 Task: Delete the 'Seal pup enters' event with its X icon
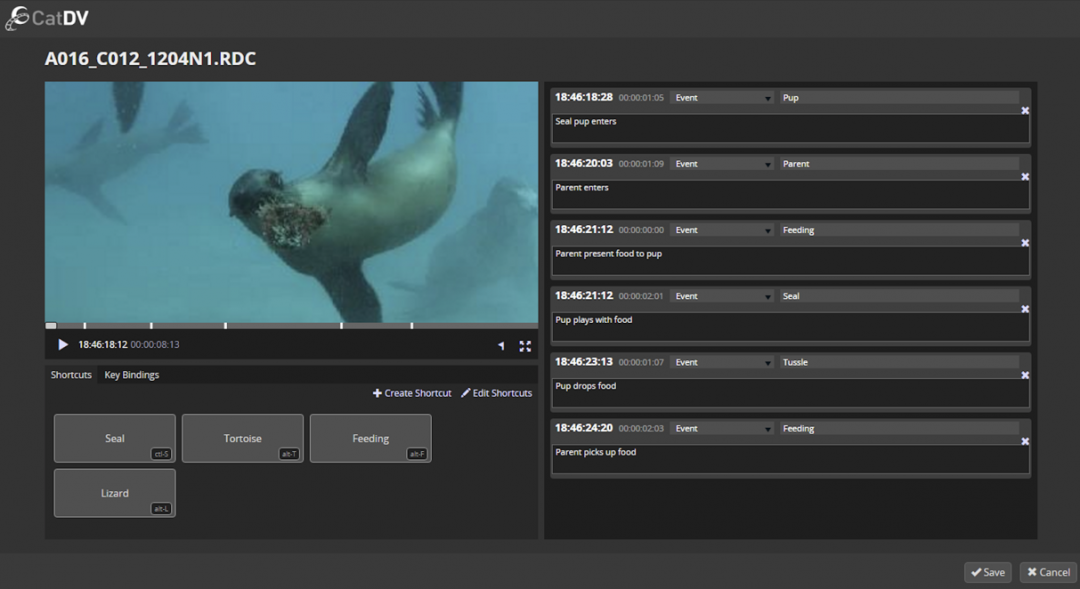1023,110
